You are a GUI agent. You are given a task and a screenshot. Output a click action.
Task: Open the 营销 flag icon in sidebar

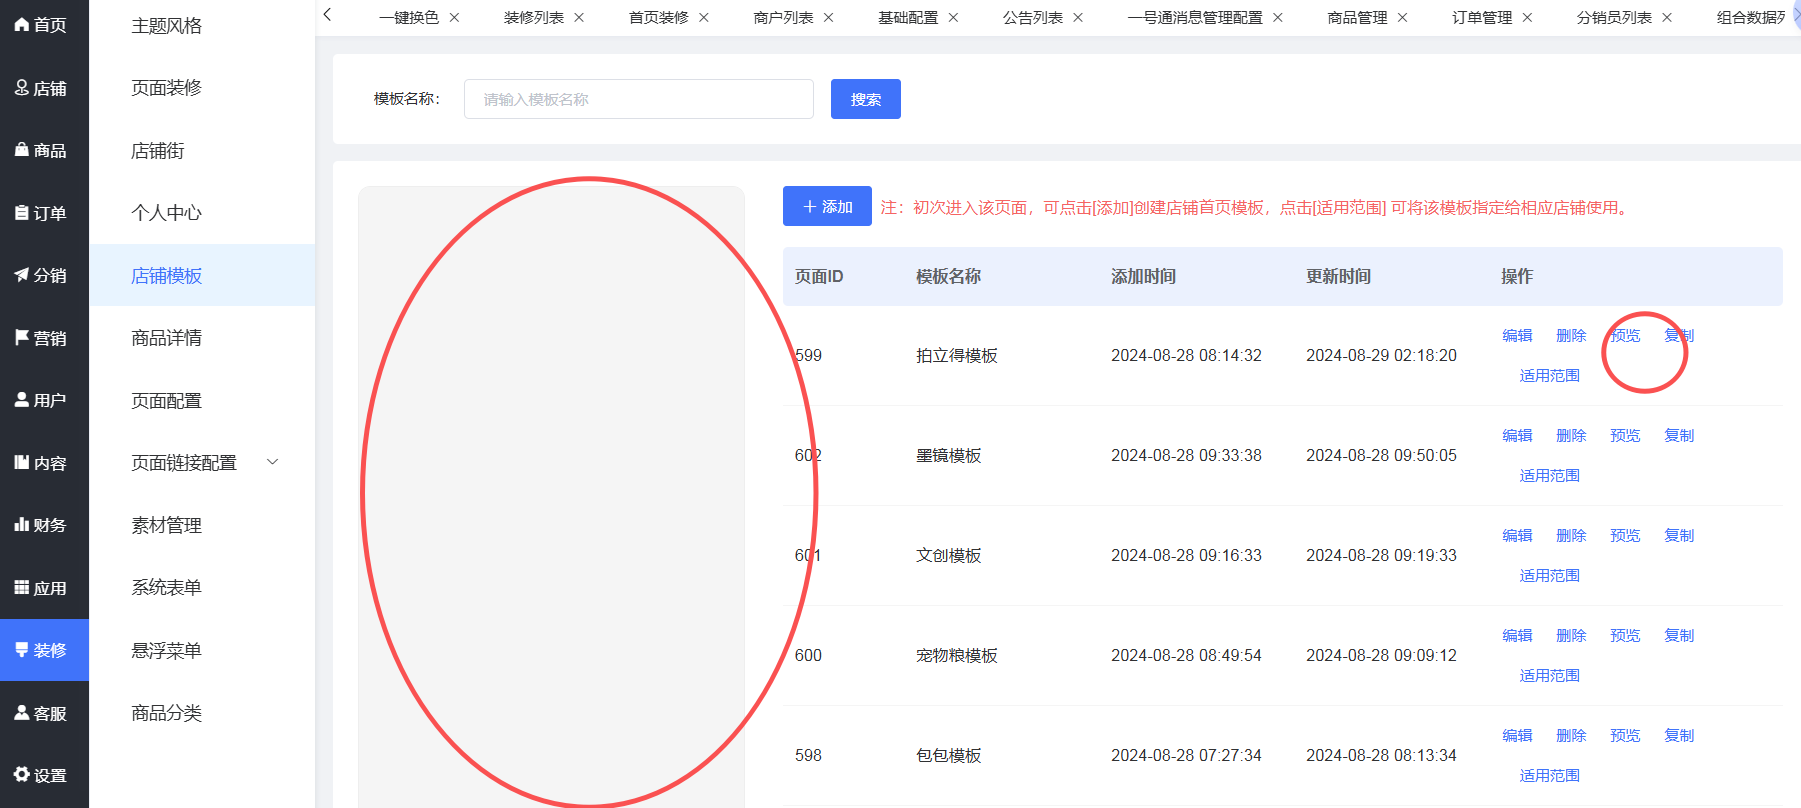pos(22,338)
